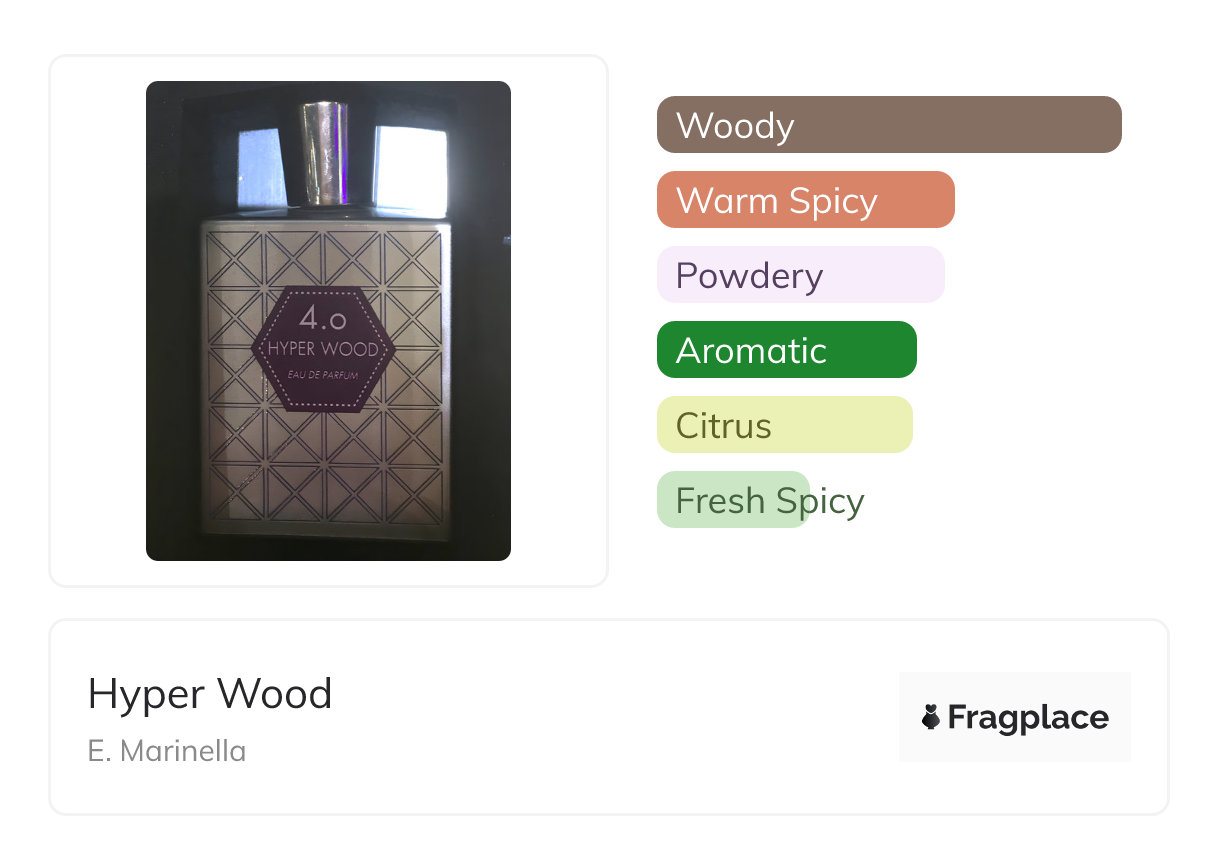Click the Fresh Spicy label text
1218x864 pixels.
coord(770,501)
